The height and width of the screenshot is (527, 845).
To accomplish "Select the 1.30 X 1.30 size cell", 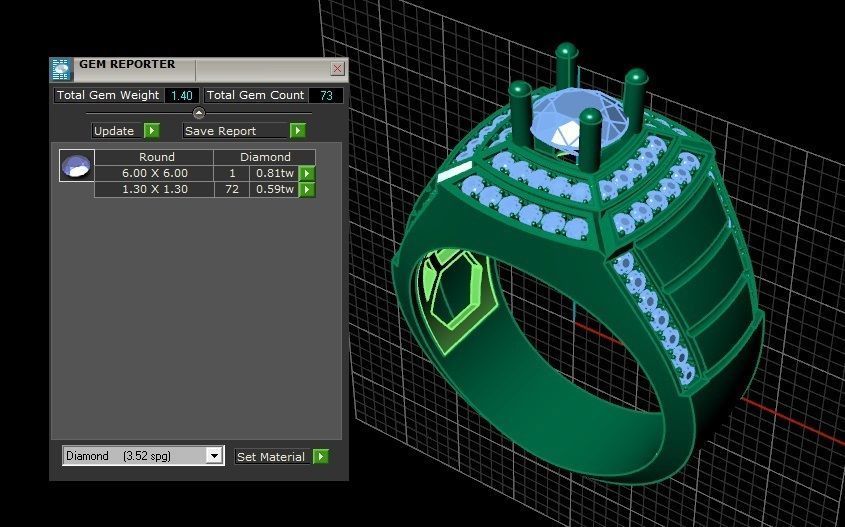I will tap(154, 189).
